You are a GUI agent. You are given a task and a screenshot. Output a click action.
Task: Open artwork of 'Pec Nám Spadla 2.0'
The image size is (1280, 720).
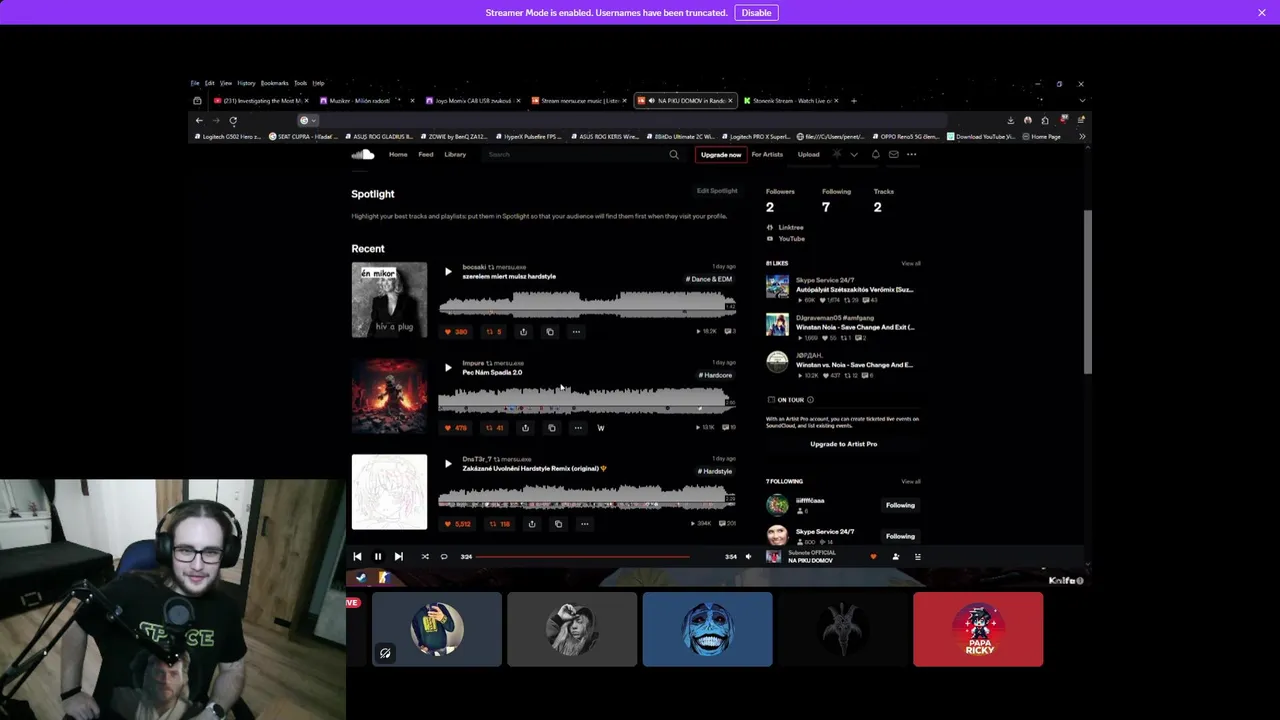[389, 396]
